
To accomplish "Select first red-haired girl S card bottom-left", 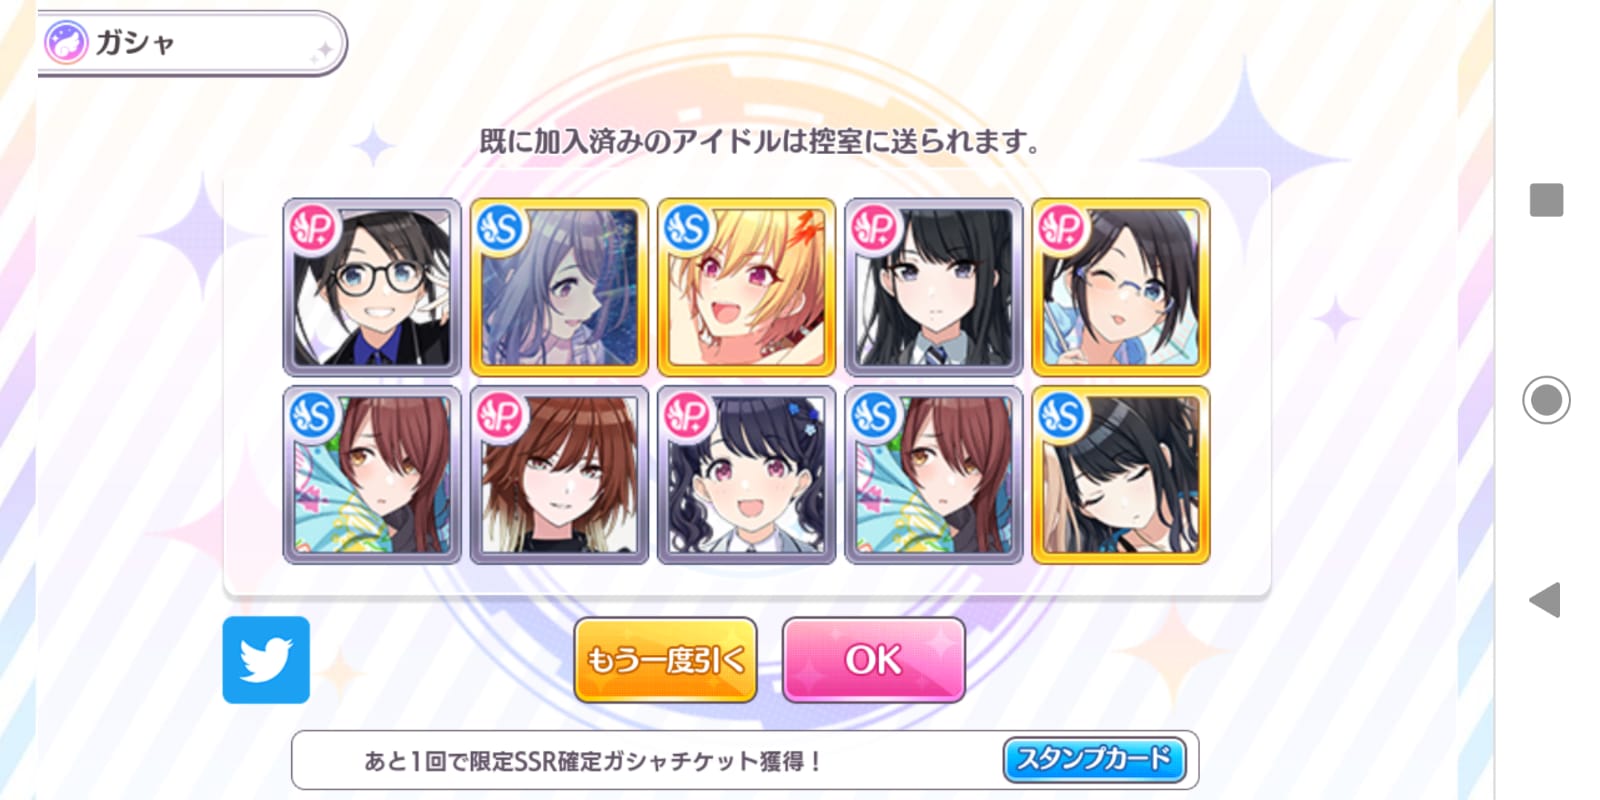I will [372, 475].
